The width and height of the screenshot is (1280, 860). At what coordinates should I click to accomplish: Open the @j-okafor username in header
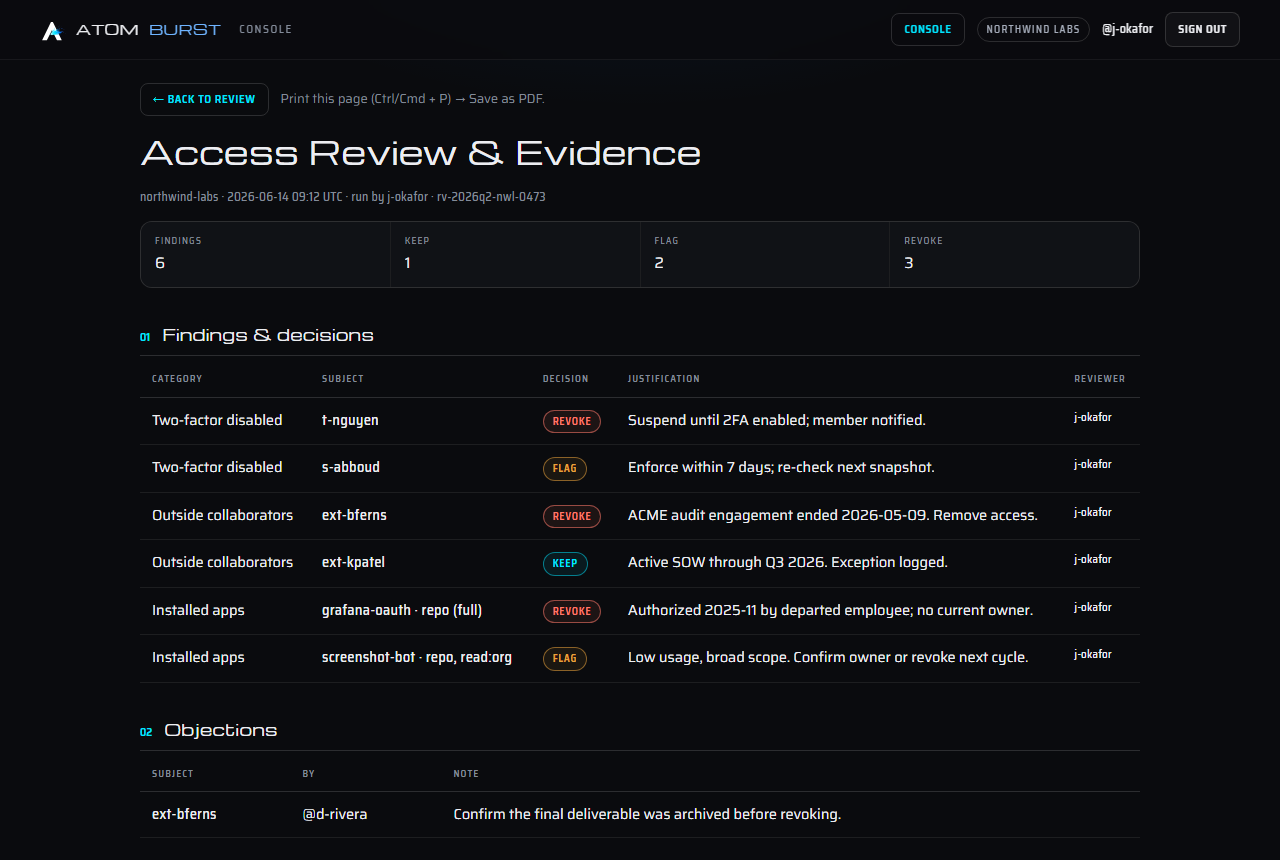(1127, 29)
